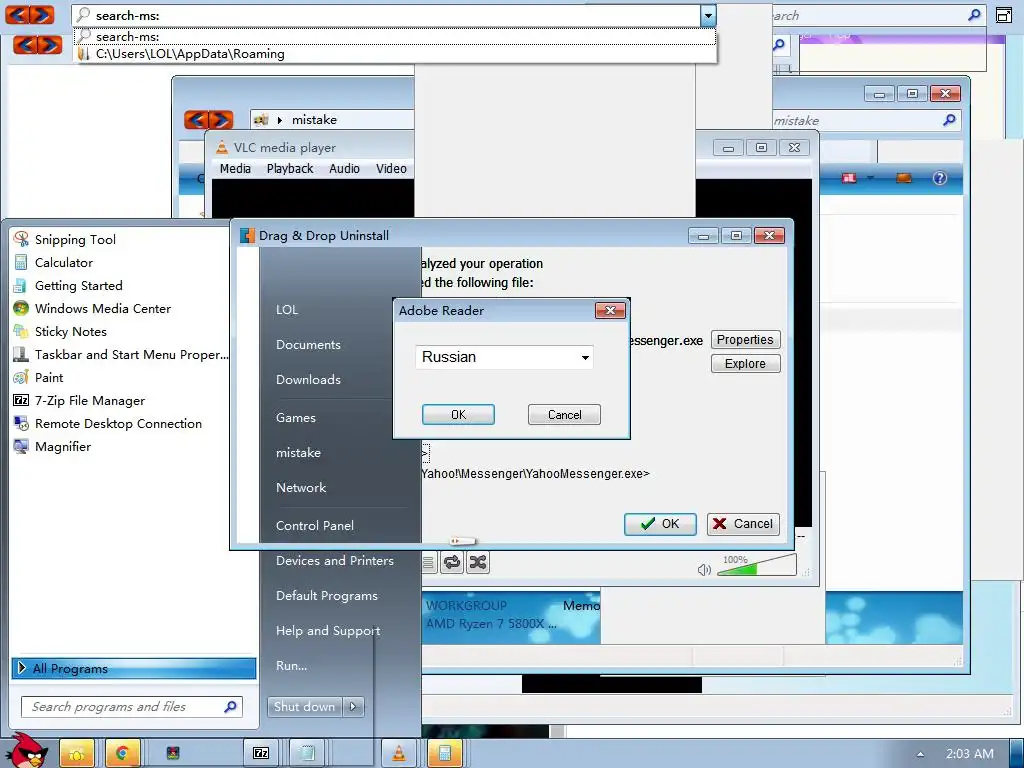Viewport: 1024px width, 768px height.
Task: Launch Magnifier from Start menu
Action: (63, 447)
